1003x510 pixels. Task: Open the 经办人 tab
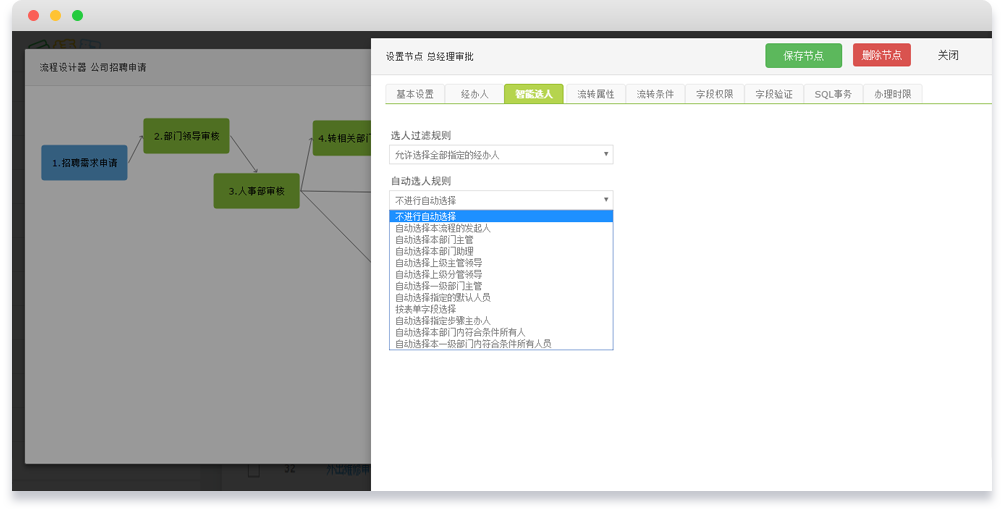tap(474, 94)
